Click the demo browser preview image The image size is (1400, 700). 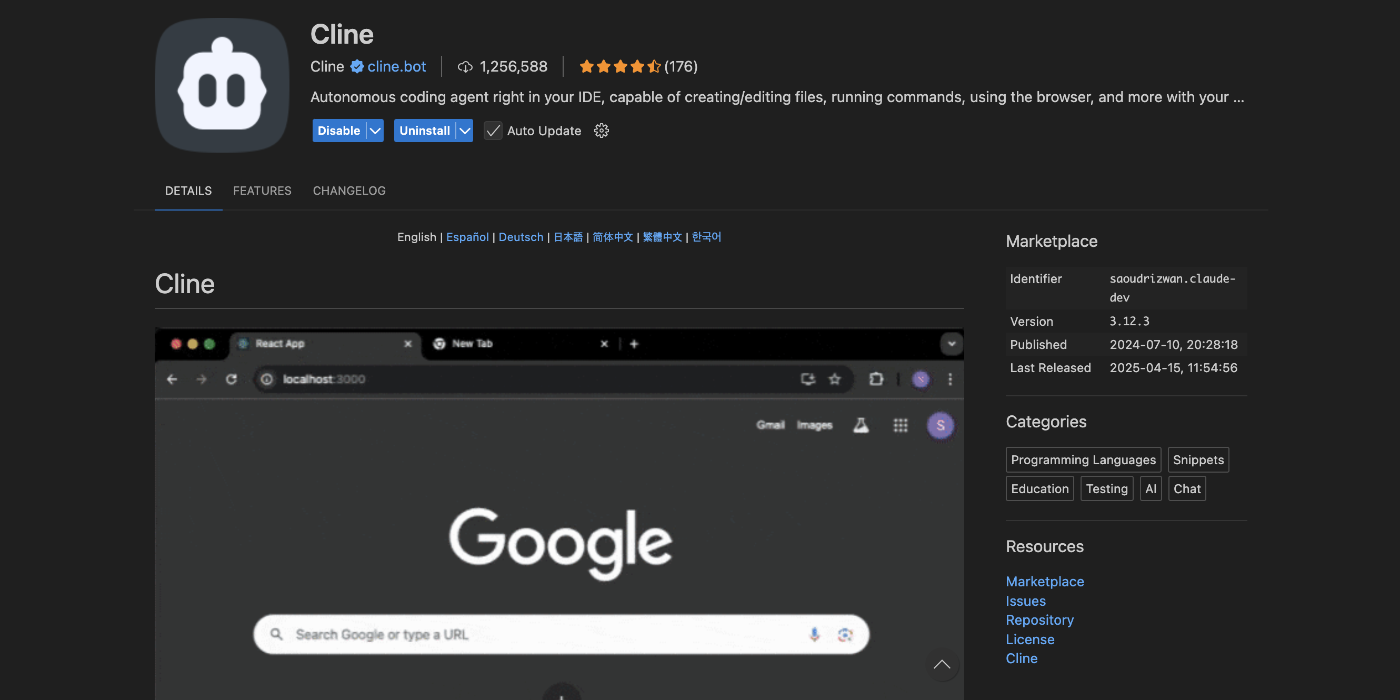point(559,514)
